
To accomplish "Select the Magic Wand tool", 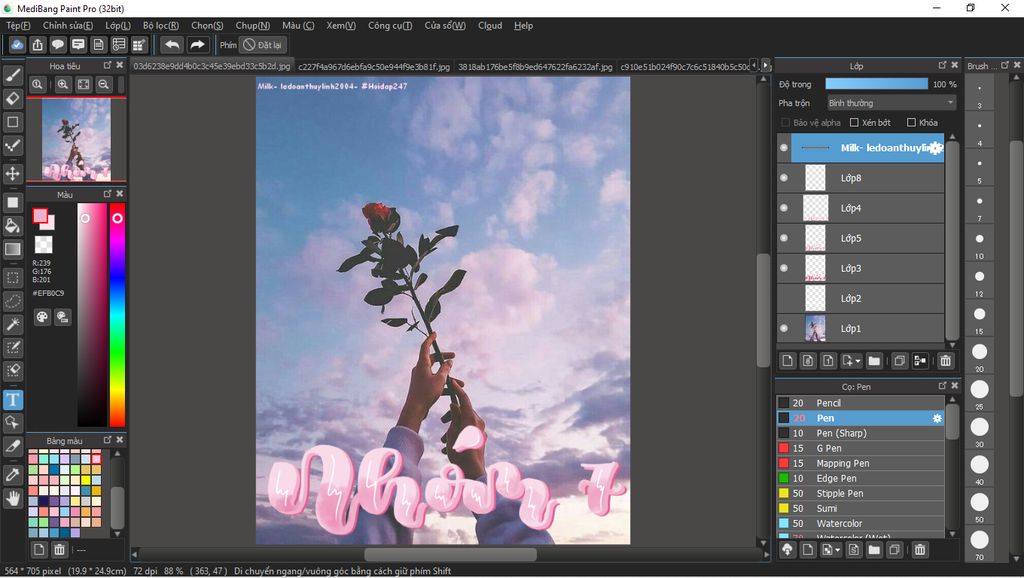I will click(x=12, y=324).
